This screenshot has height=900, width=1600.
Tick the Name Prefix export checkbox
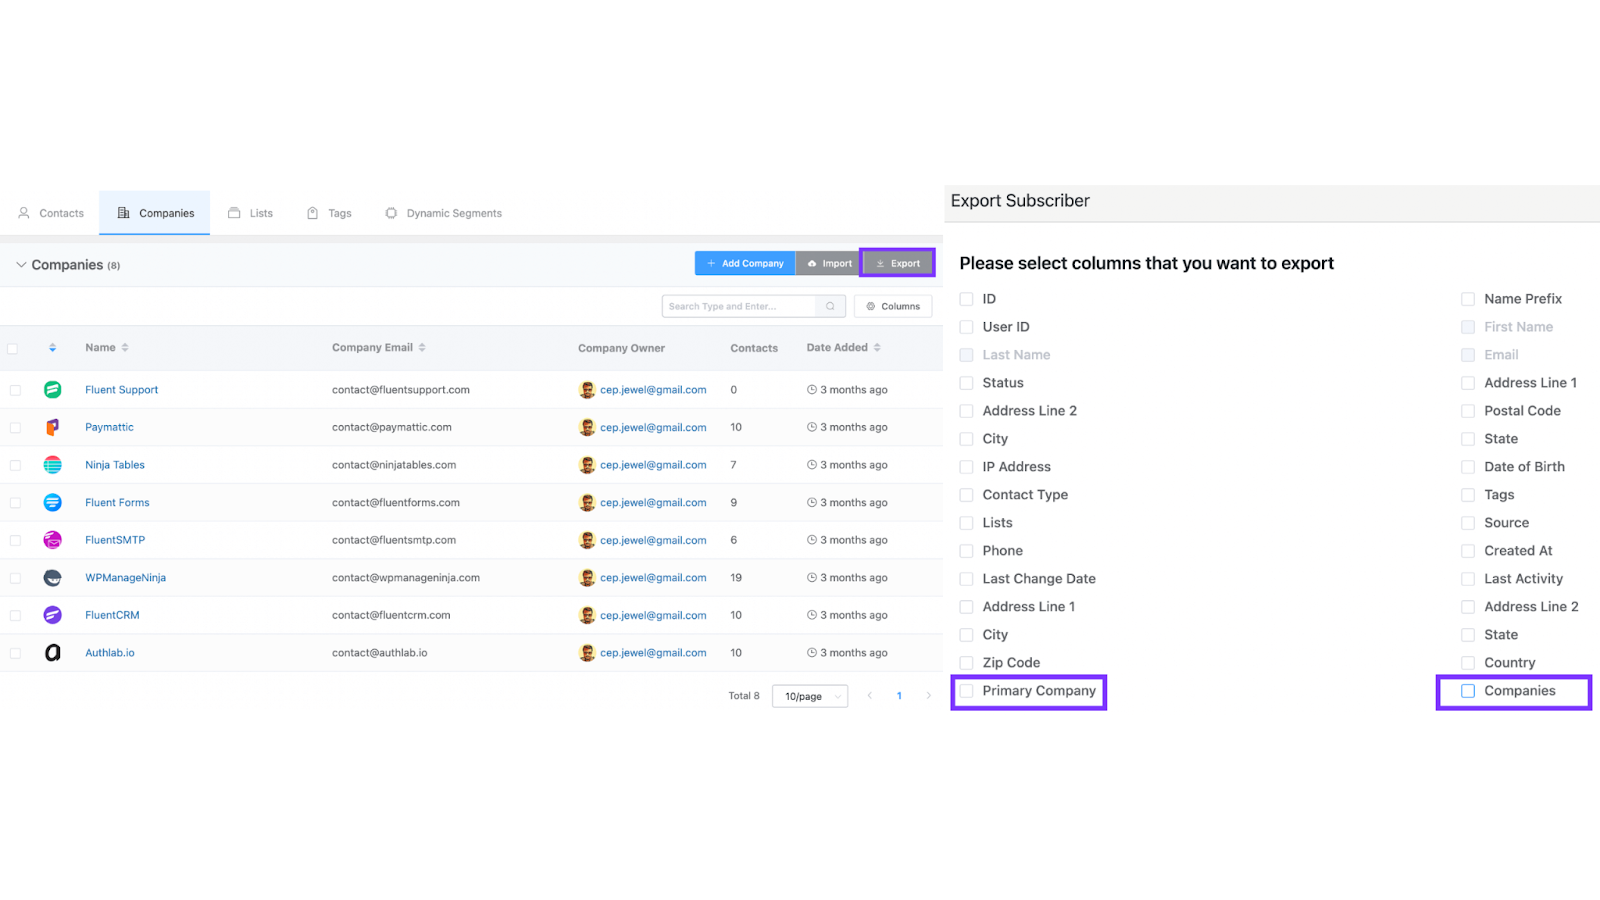click(x=1468, y=299)
